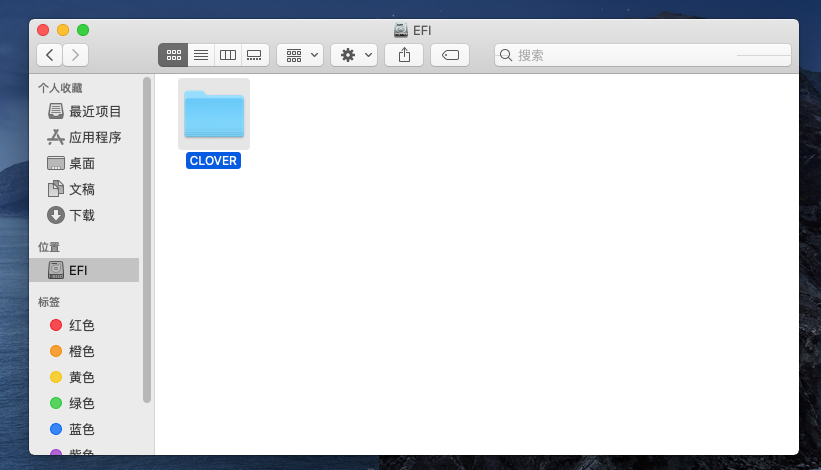Close the EFI Finder window
This screenshot has width=821, height=470.
[x=43, y=30]
